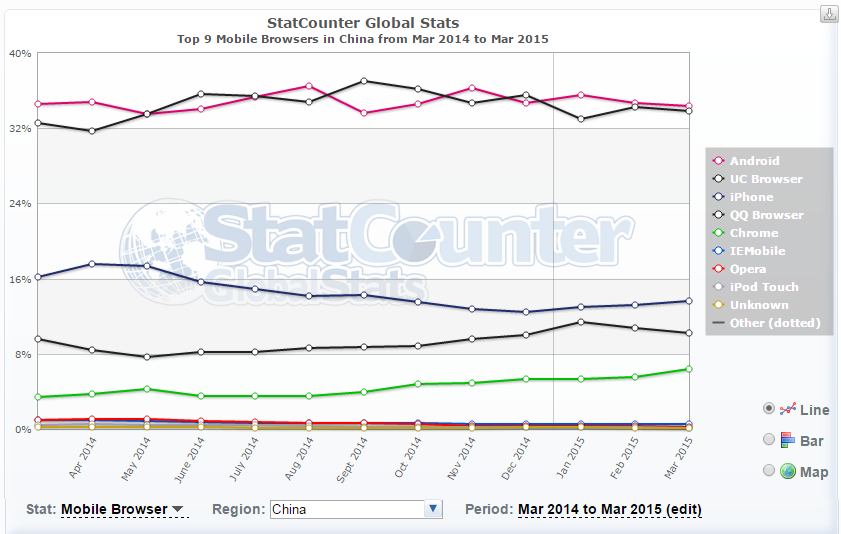Click the download chart icon
The height and width of the screenshot is (534, 841).
829,14
